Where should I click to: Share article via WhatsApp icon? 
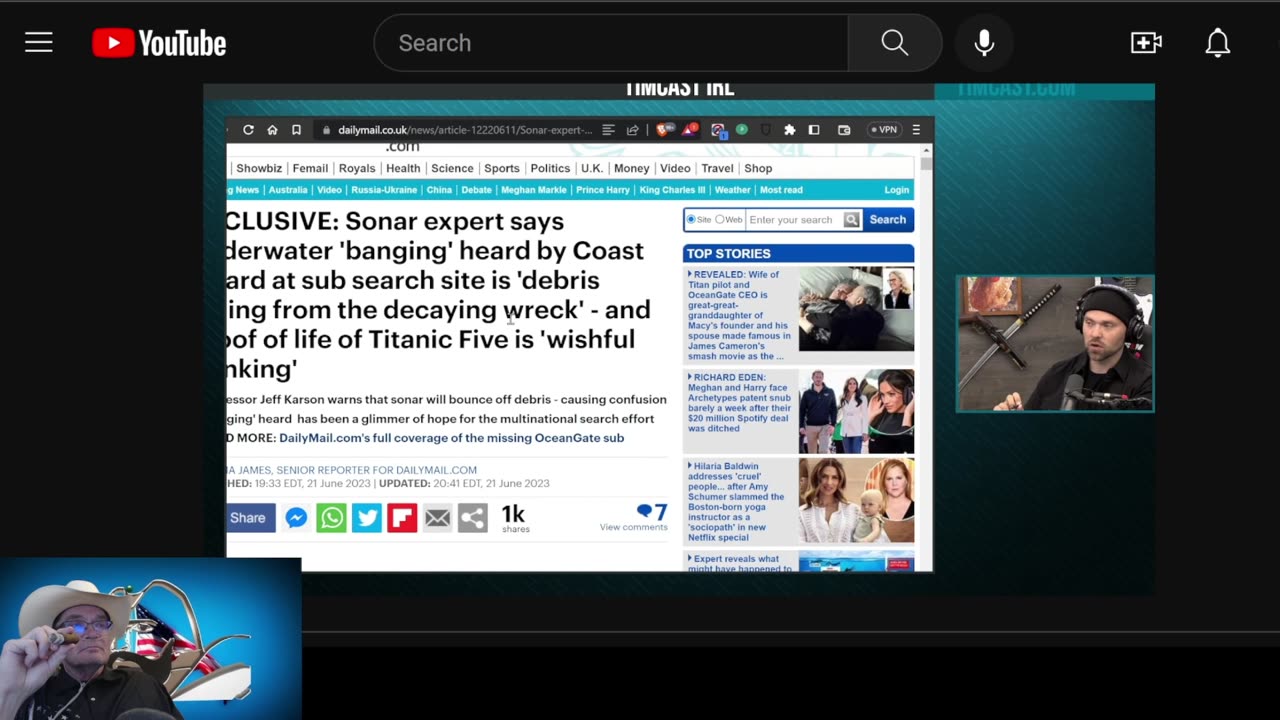click(331, 518)
